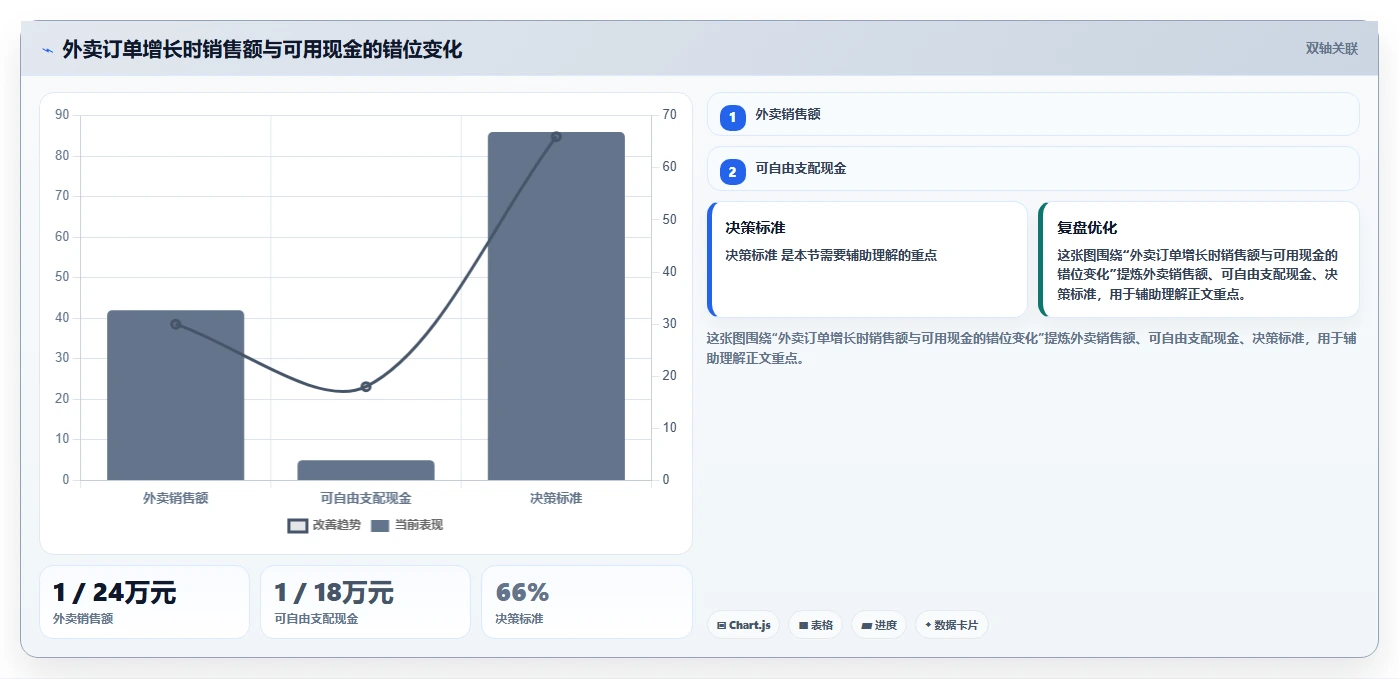The width and height of the screenshot is (1399, 679).
Task: Click the 表格 tag
Action: point(815,625)
